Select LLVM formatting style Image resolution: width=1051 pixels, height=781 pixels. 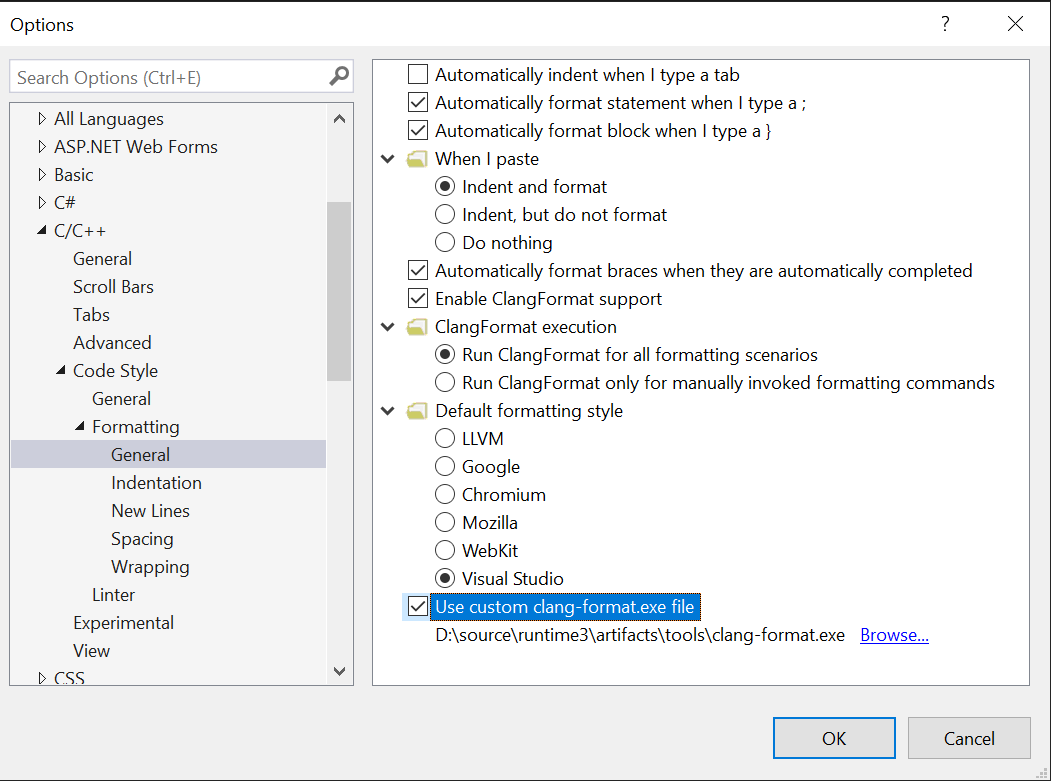coord(445,438)
